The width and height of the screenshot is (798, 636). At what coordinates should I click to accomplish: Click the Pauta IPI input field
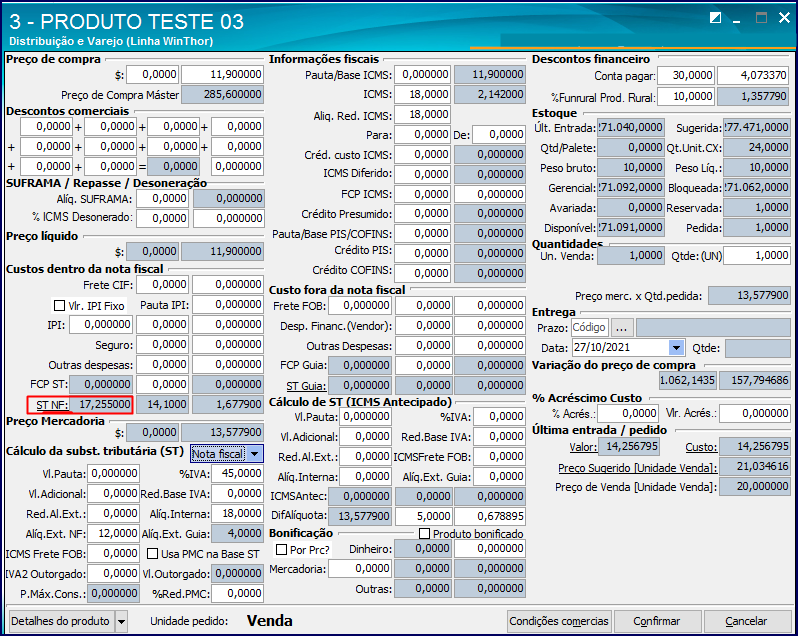(228, 304)
